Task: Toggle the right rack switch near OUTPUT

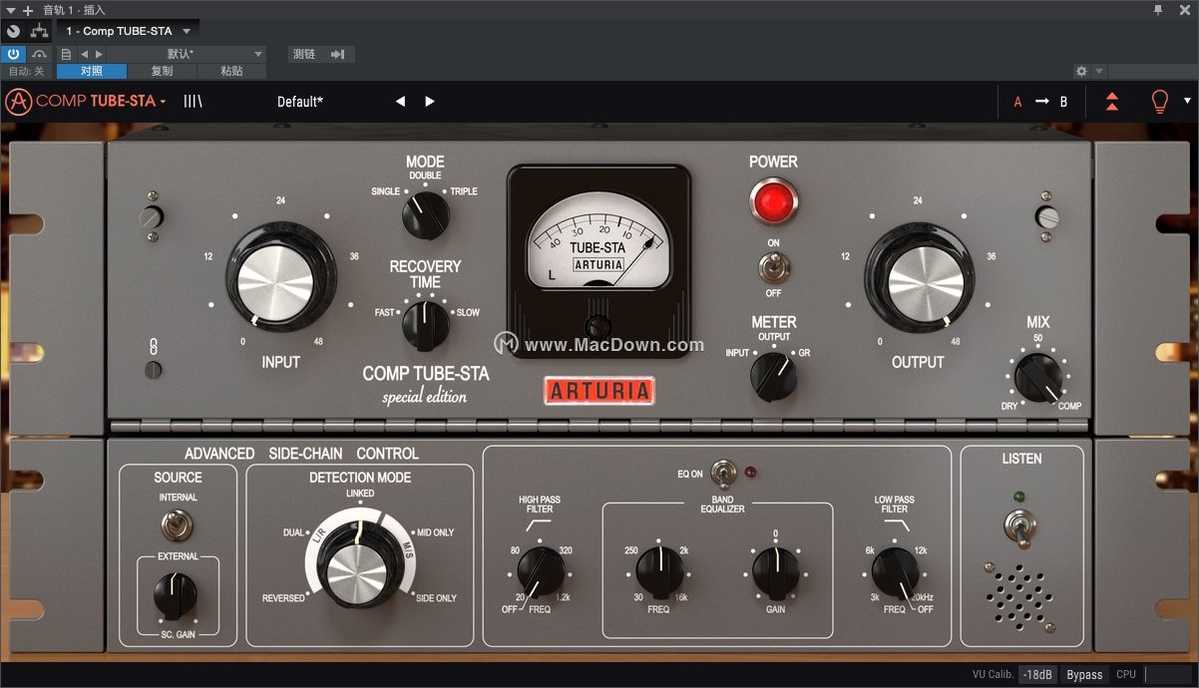Action: coord(1047,217)
